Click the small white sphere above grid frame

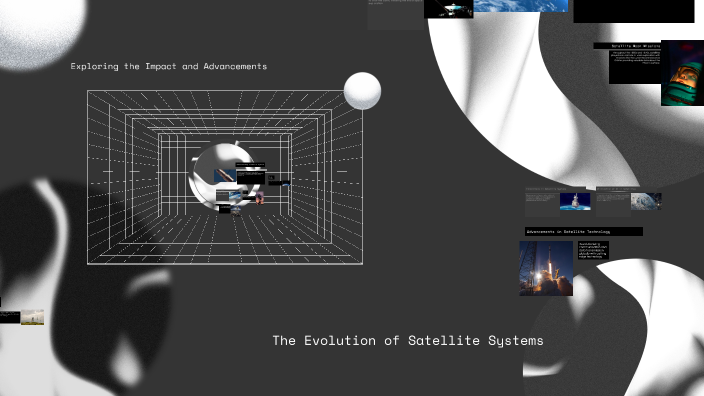point(362,91)
